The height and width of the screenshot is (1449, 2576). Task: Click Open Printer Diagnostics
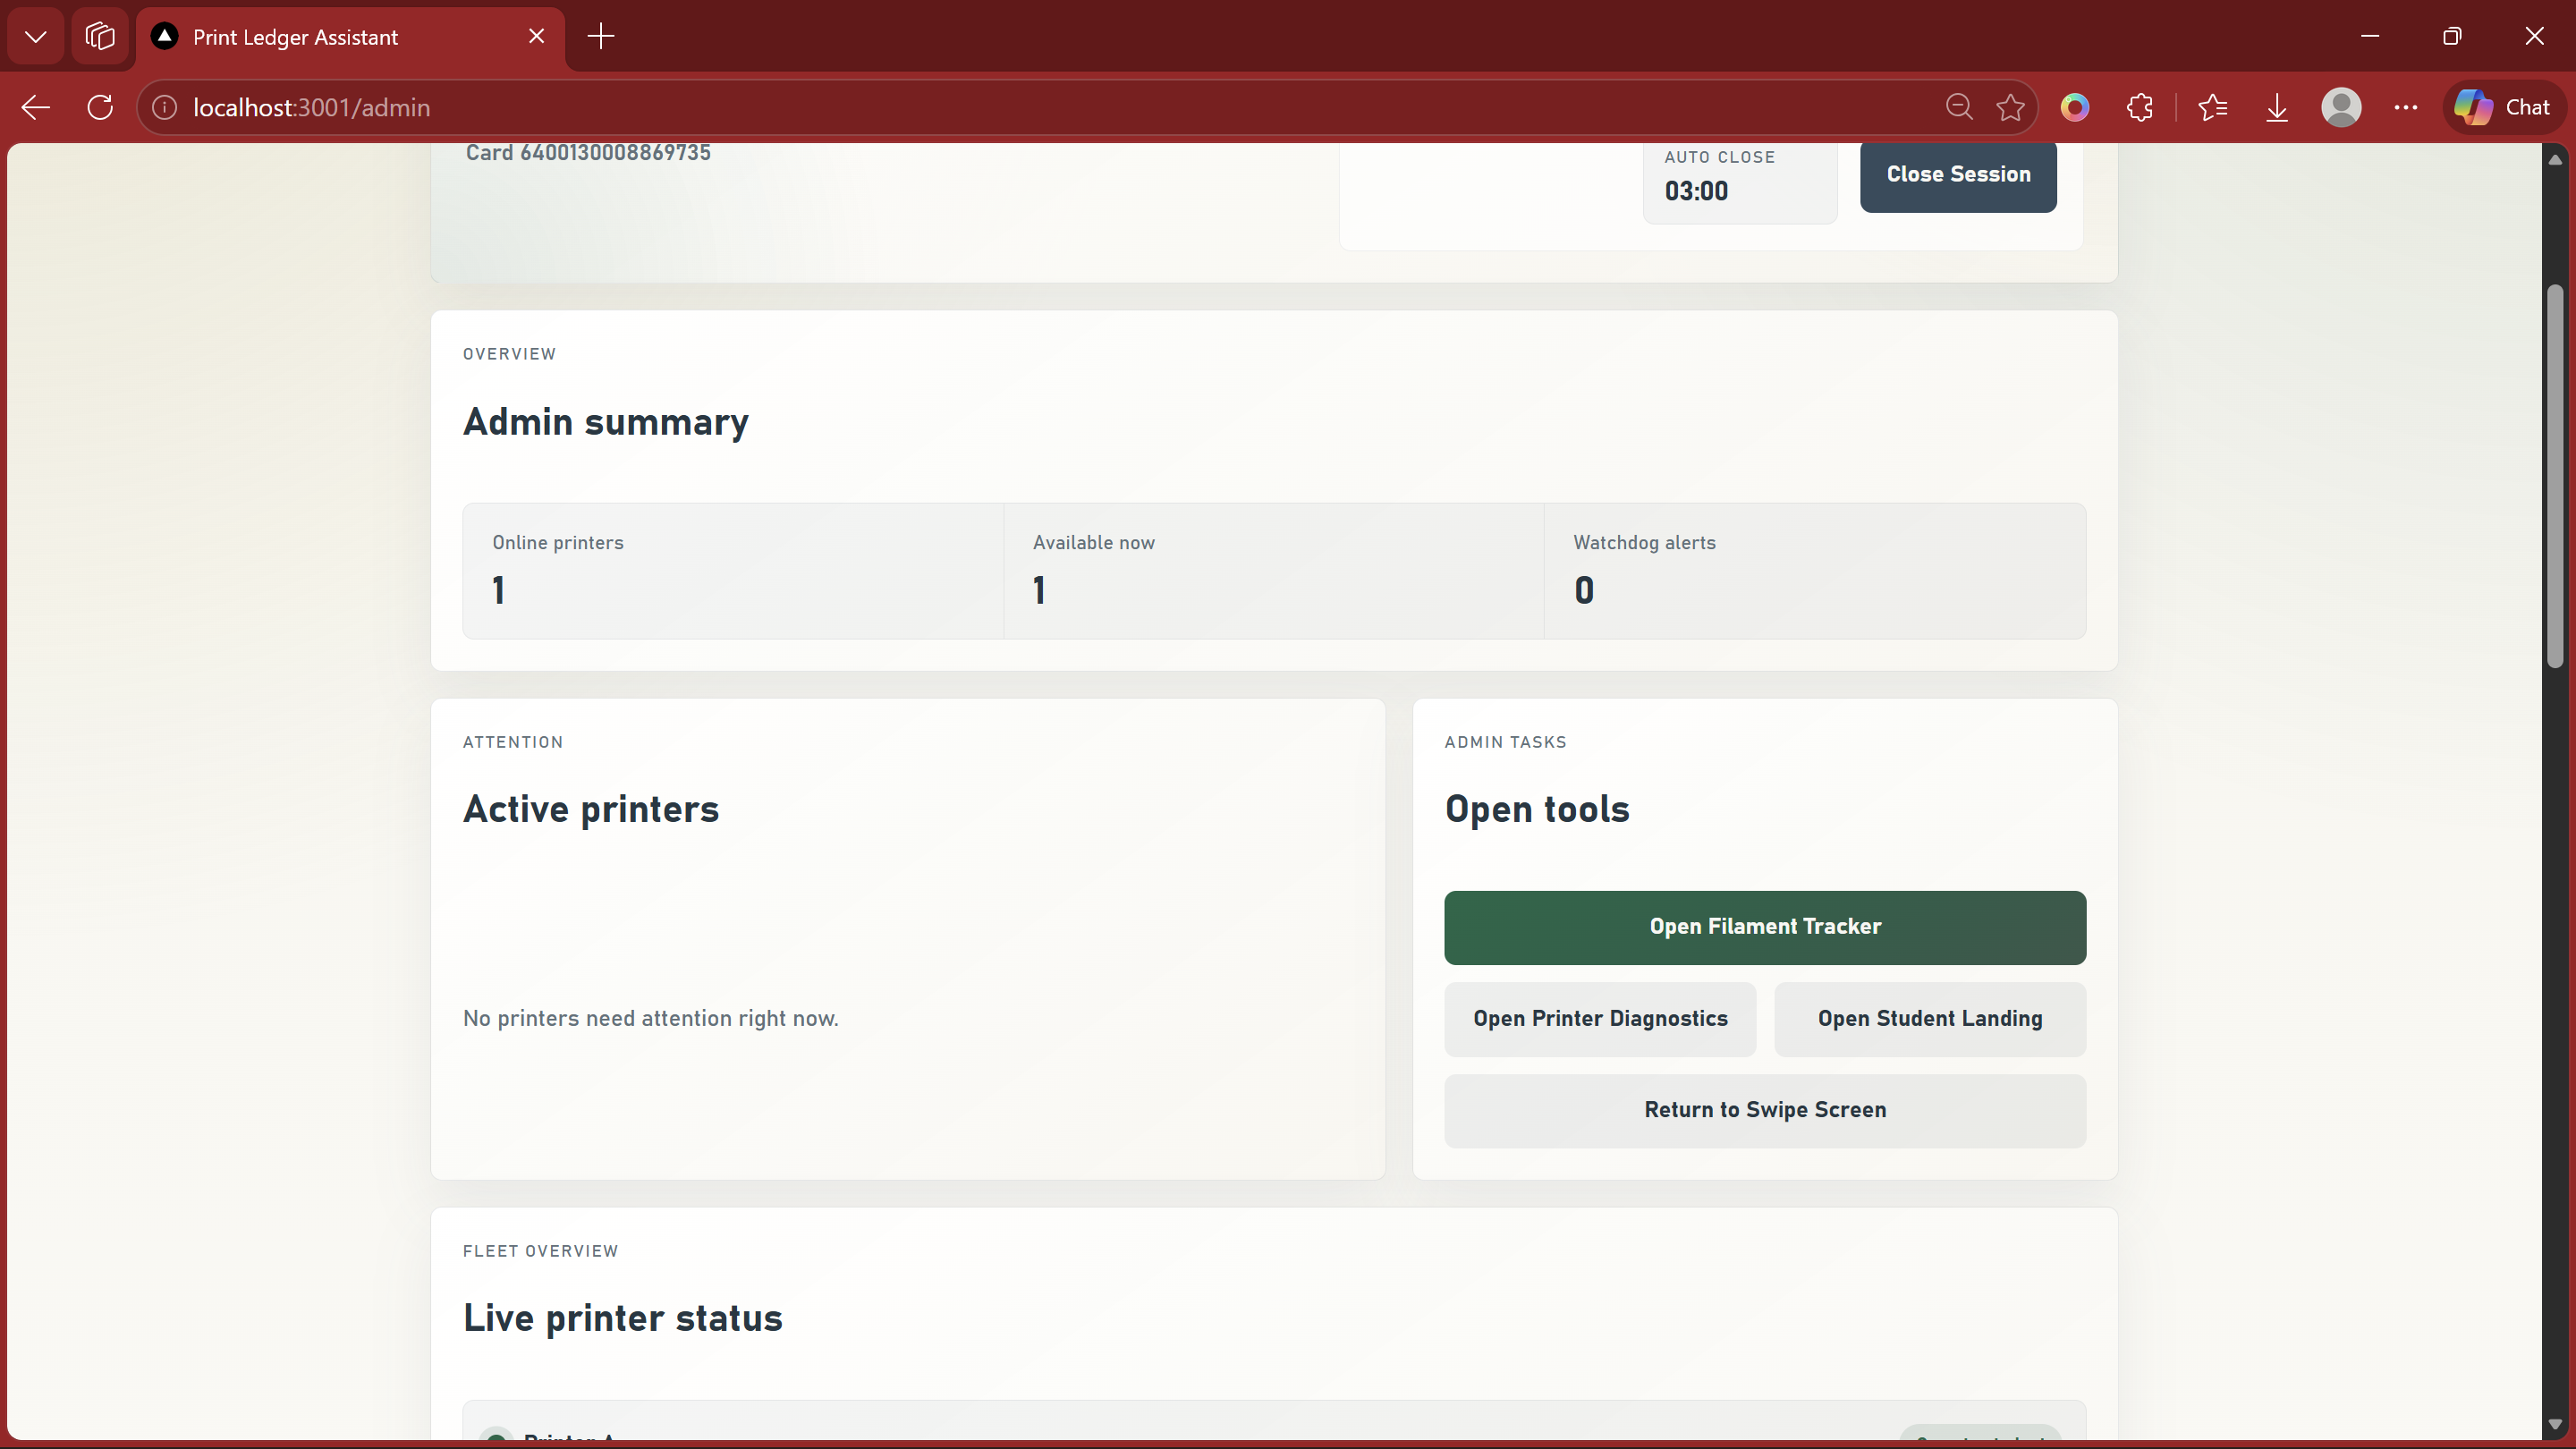(1599, 1019)
